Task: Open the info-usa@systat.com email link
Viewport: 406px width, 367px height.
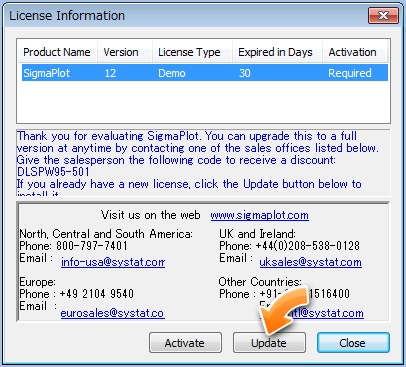Action: pyautogui.click(x=113, y=262)
